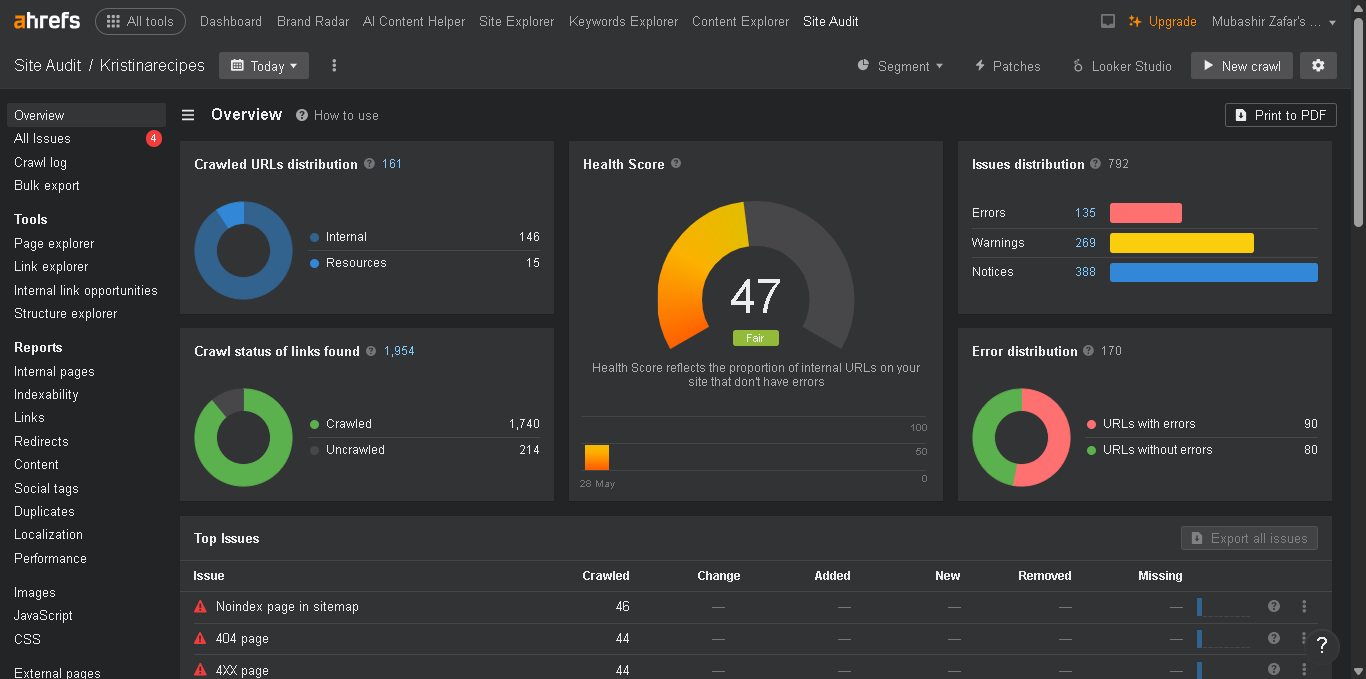Click Print to PDF
The height and width of the screenshot is (679, 1366).
point(1281,115)
